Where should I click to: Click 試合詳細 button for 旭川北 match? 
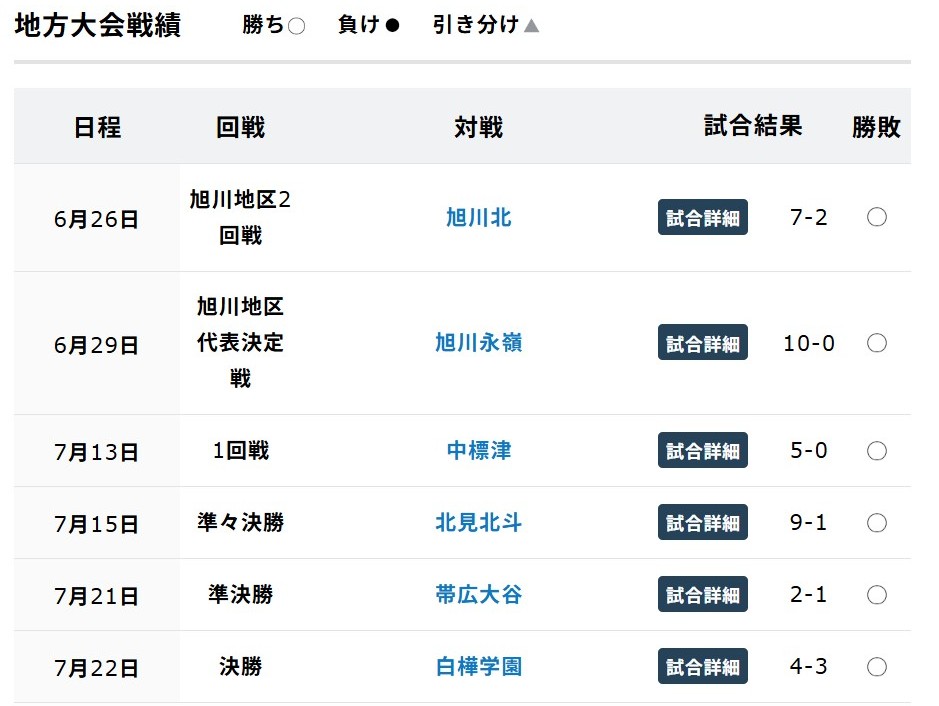pyautogui.click(x=702, y=217)
